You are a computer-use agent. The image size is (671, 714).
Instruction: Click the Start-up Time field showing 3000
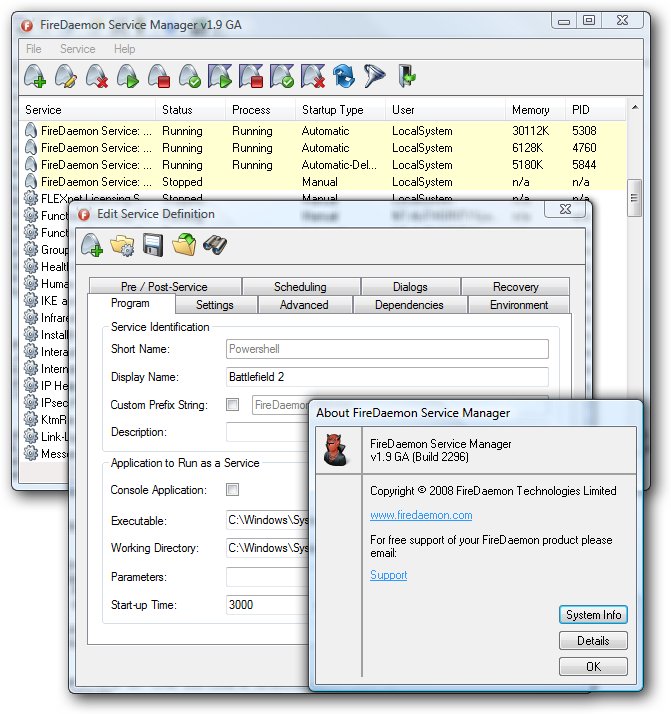tap(268, 605)
